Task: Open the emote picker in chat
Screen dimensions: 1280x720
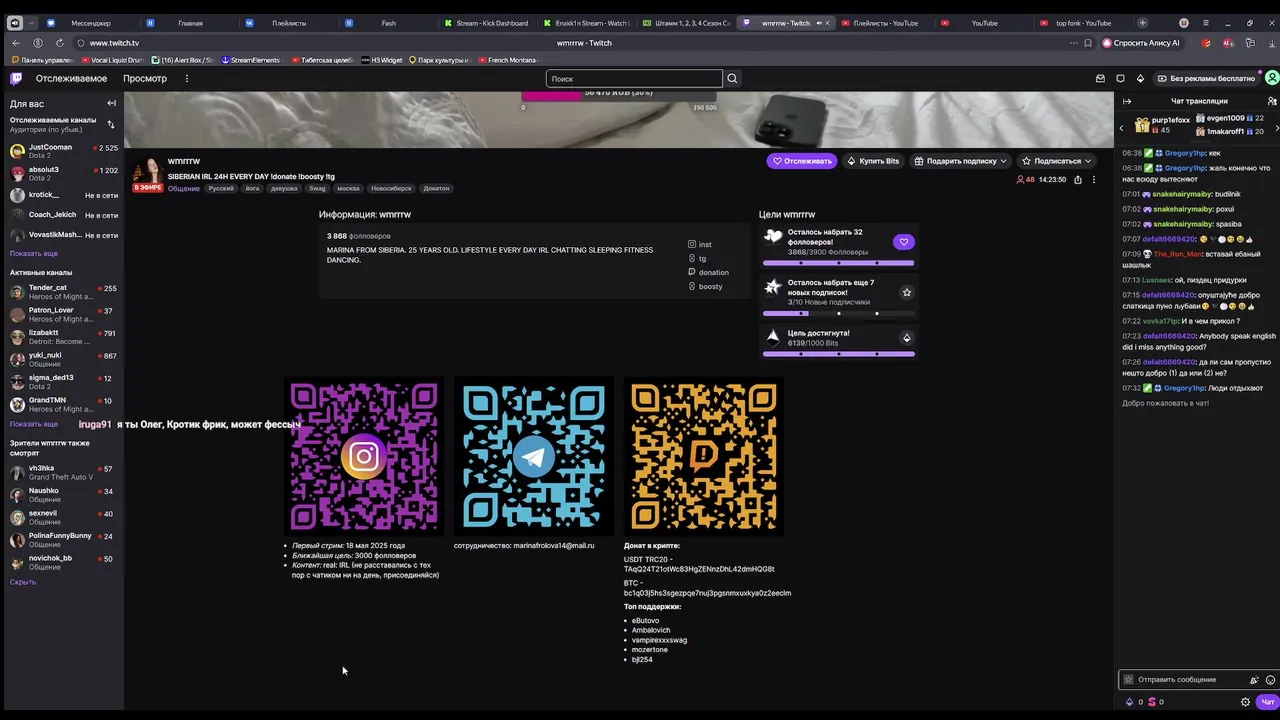Action: click(x=1270, y=680)
